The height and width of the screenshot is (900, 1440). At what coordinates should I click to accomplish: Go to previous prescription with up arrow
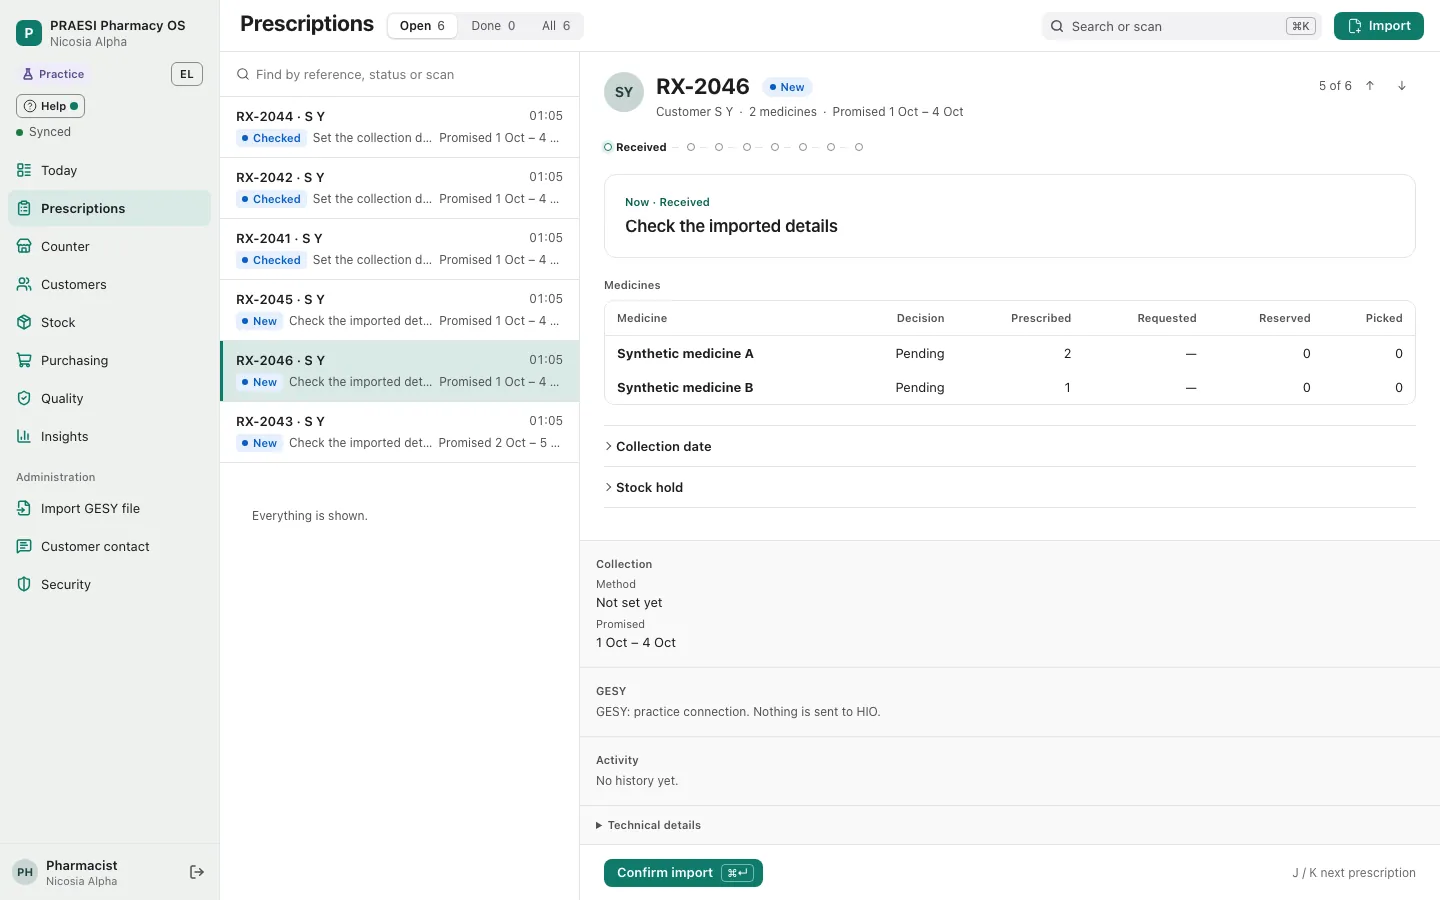point(1370,86)
